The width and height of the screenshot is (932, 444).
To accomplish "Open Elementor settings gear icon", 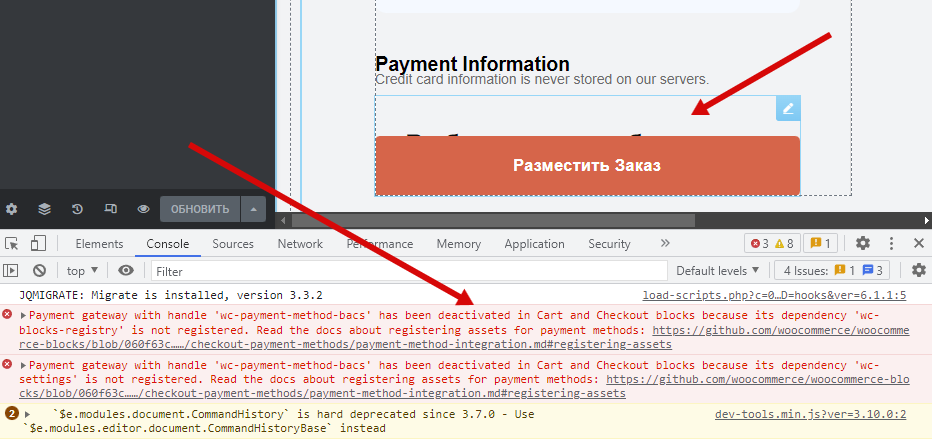I will pyautogui.click(x=11, y=209).
